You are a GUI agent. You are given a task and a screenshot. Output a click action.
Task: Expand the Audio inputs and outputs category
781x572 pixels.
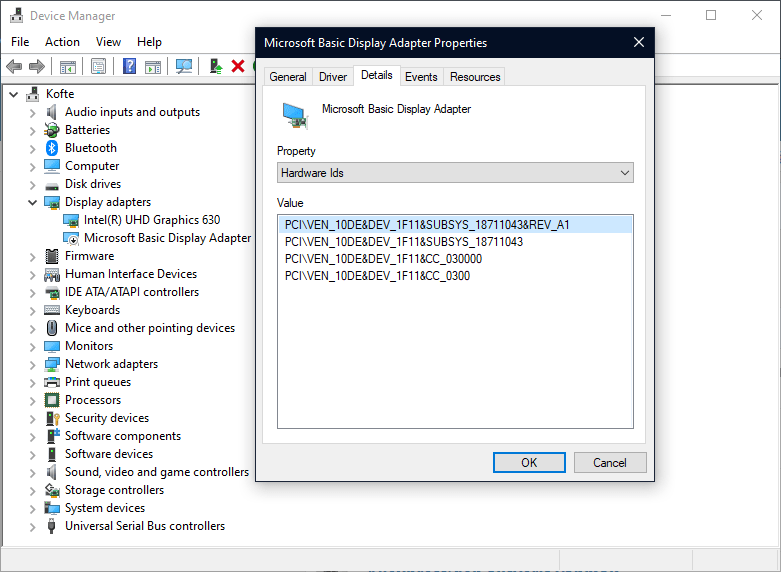pos(32,113)
